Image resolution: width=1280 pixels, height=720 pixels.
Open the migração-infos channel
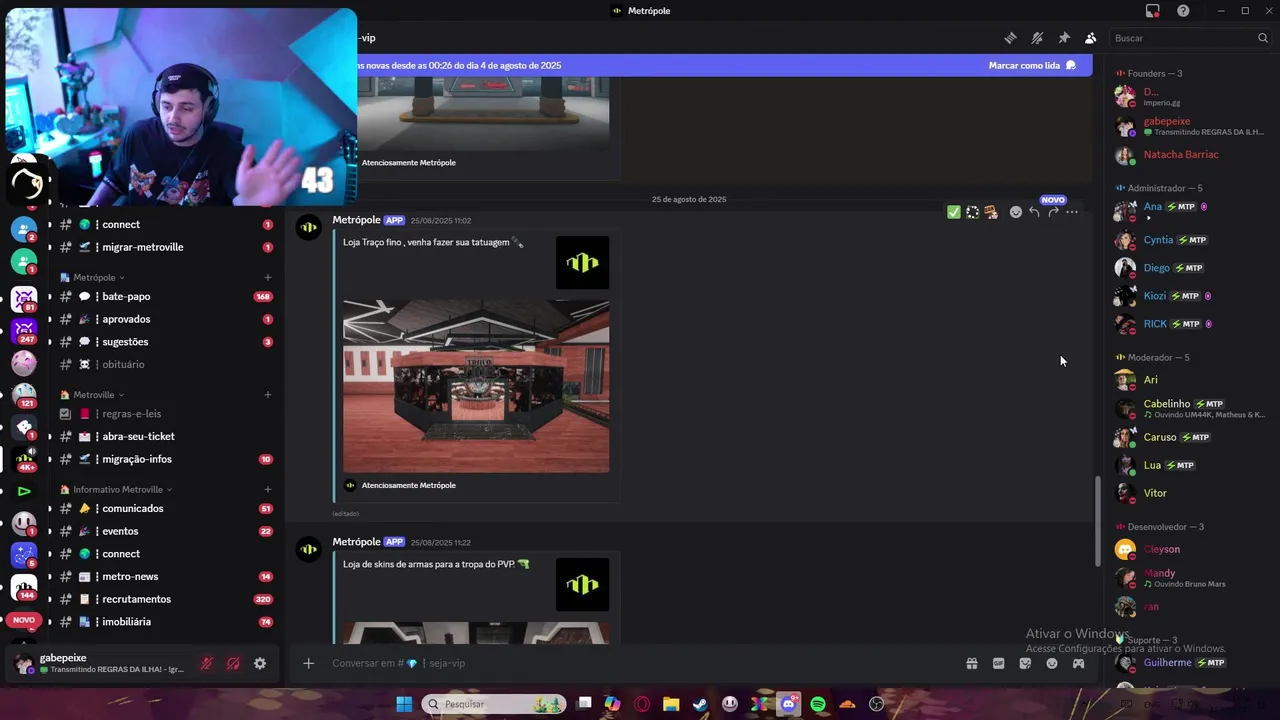[x=165, y=459]
